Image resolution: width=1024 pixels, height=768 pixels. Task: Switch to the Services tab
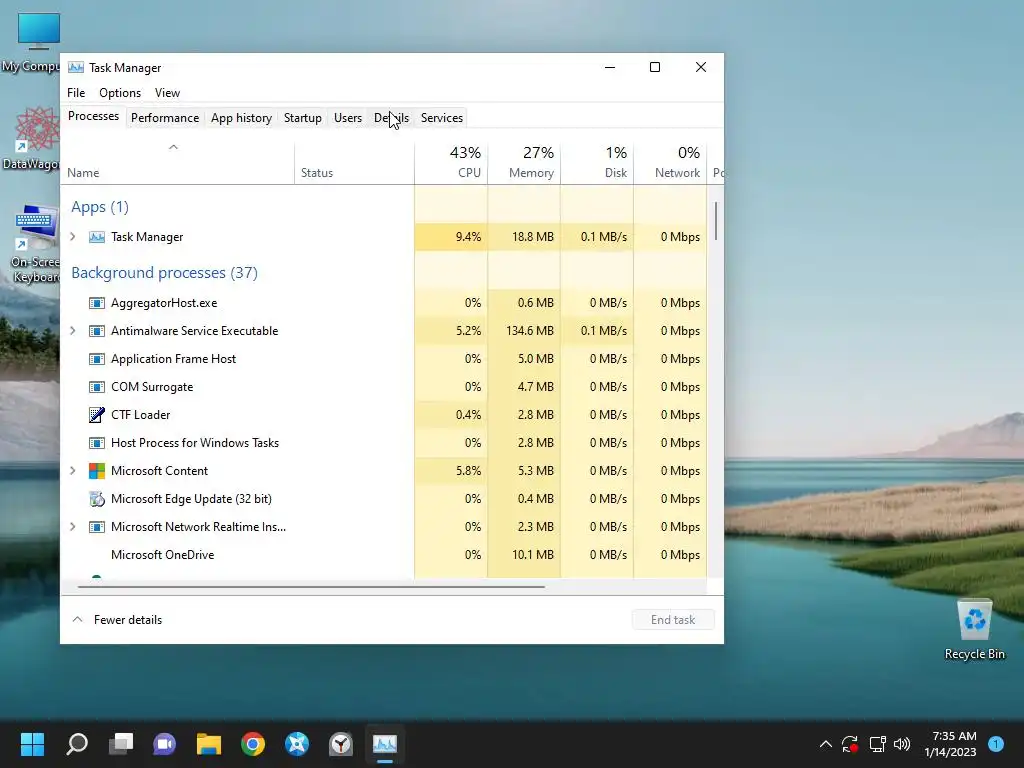(441, 118)
